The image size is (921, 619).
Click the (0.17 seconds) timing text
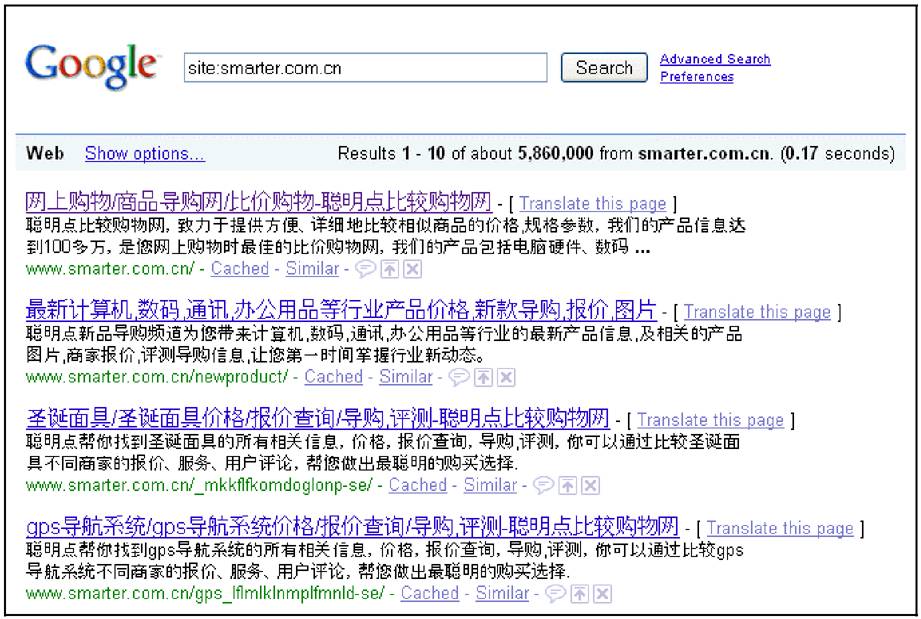[838, 153]
